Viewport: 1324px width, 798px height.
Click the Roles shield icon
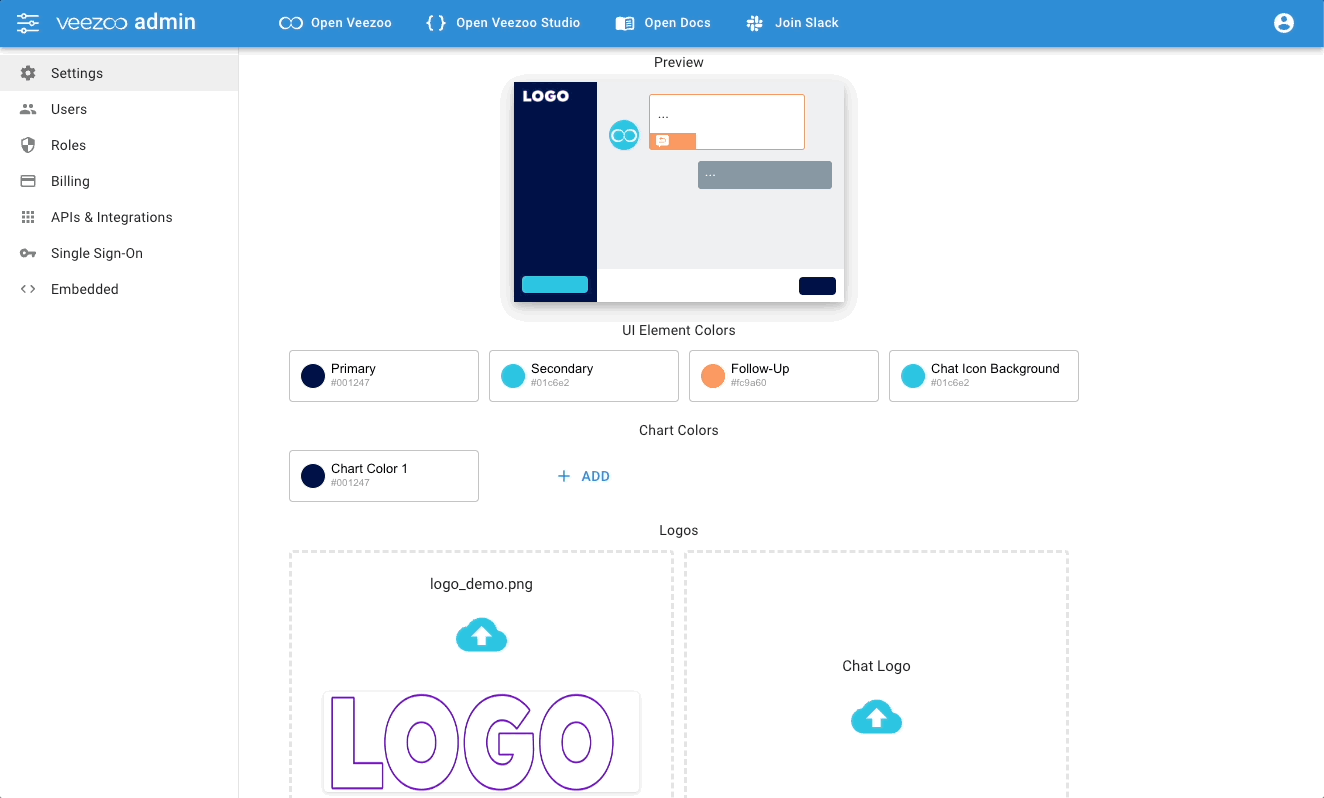(x=28, y=145)
